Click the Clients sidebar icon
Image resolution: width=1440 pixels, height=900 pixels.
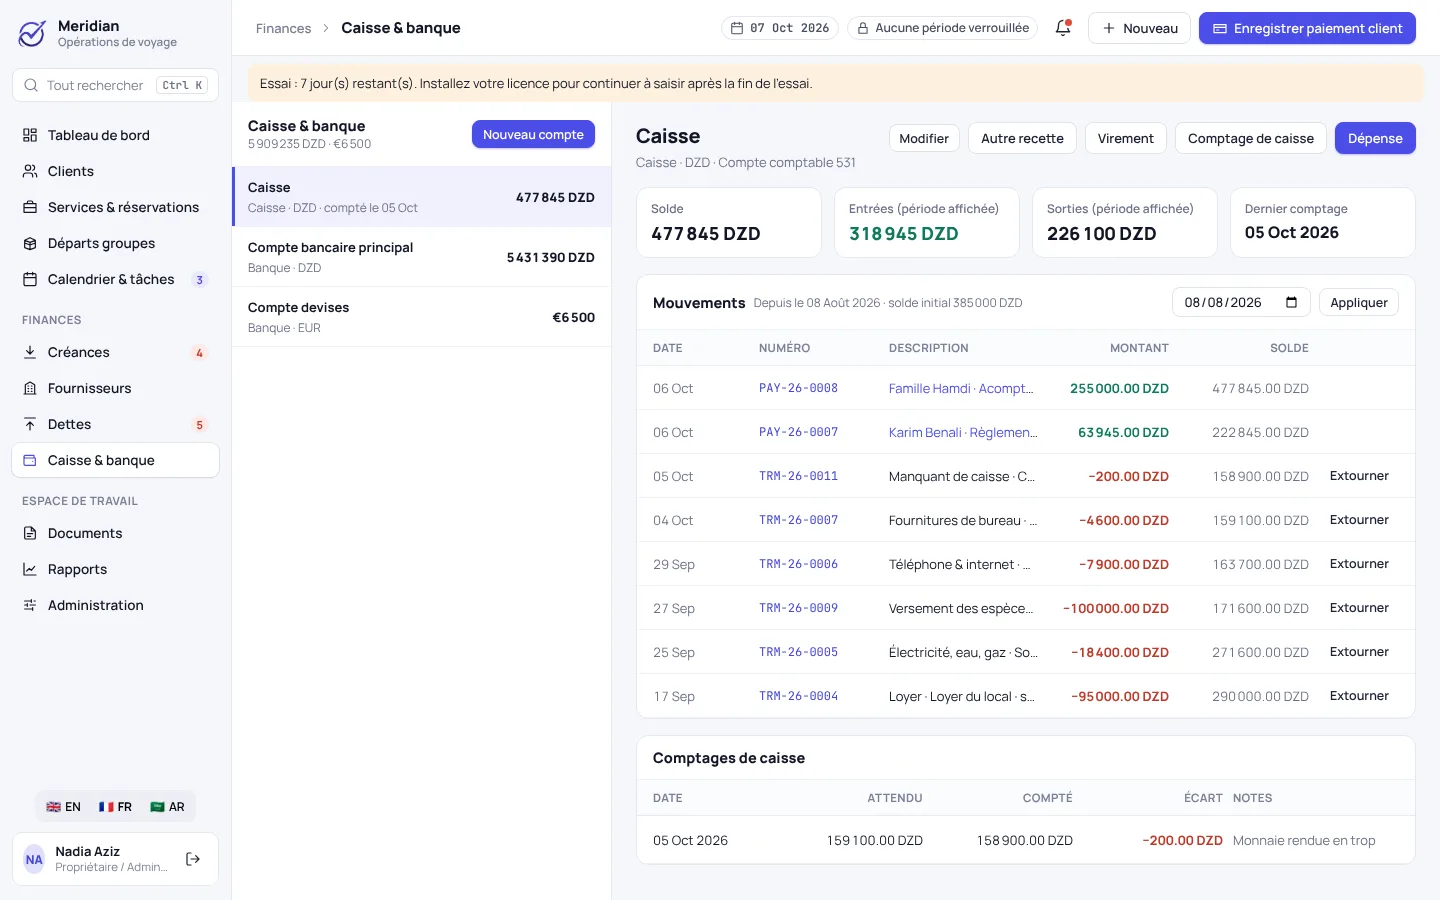point(30,171)
